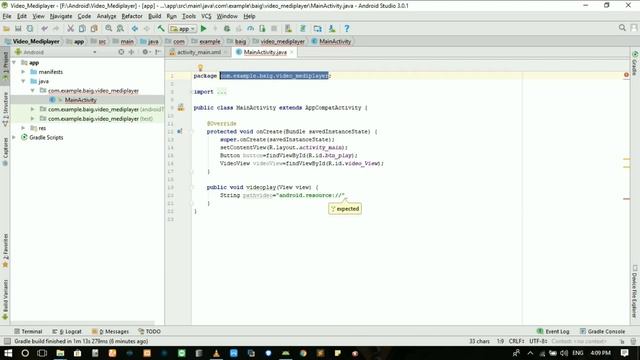Image resolution: width=640 pixels, height=360 pixels.
Task: Click the Video_Mediplayer breadcrumb
Action: [32, 42]
